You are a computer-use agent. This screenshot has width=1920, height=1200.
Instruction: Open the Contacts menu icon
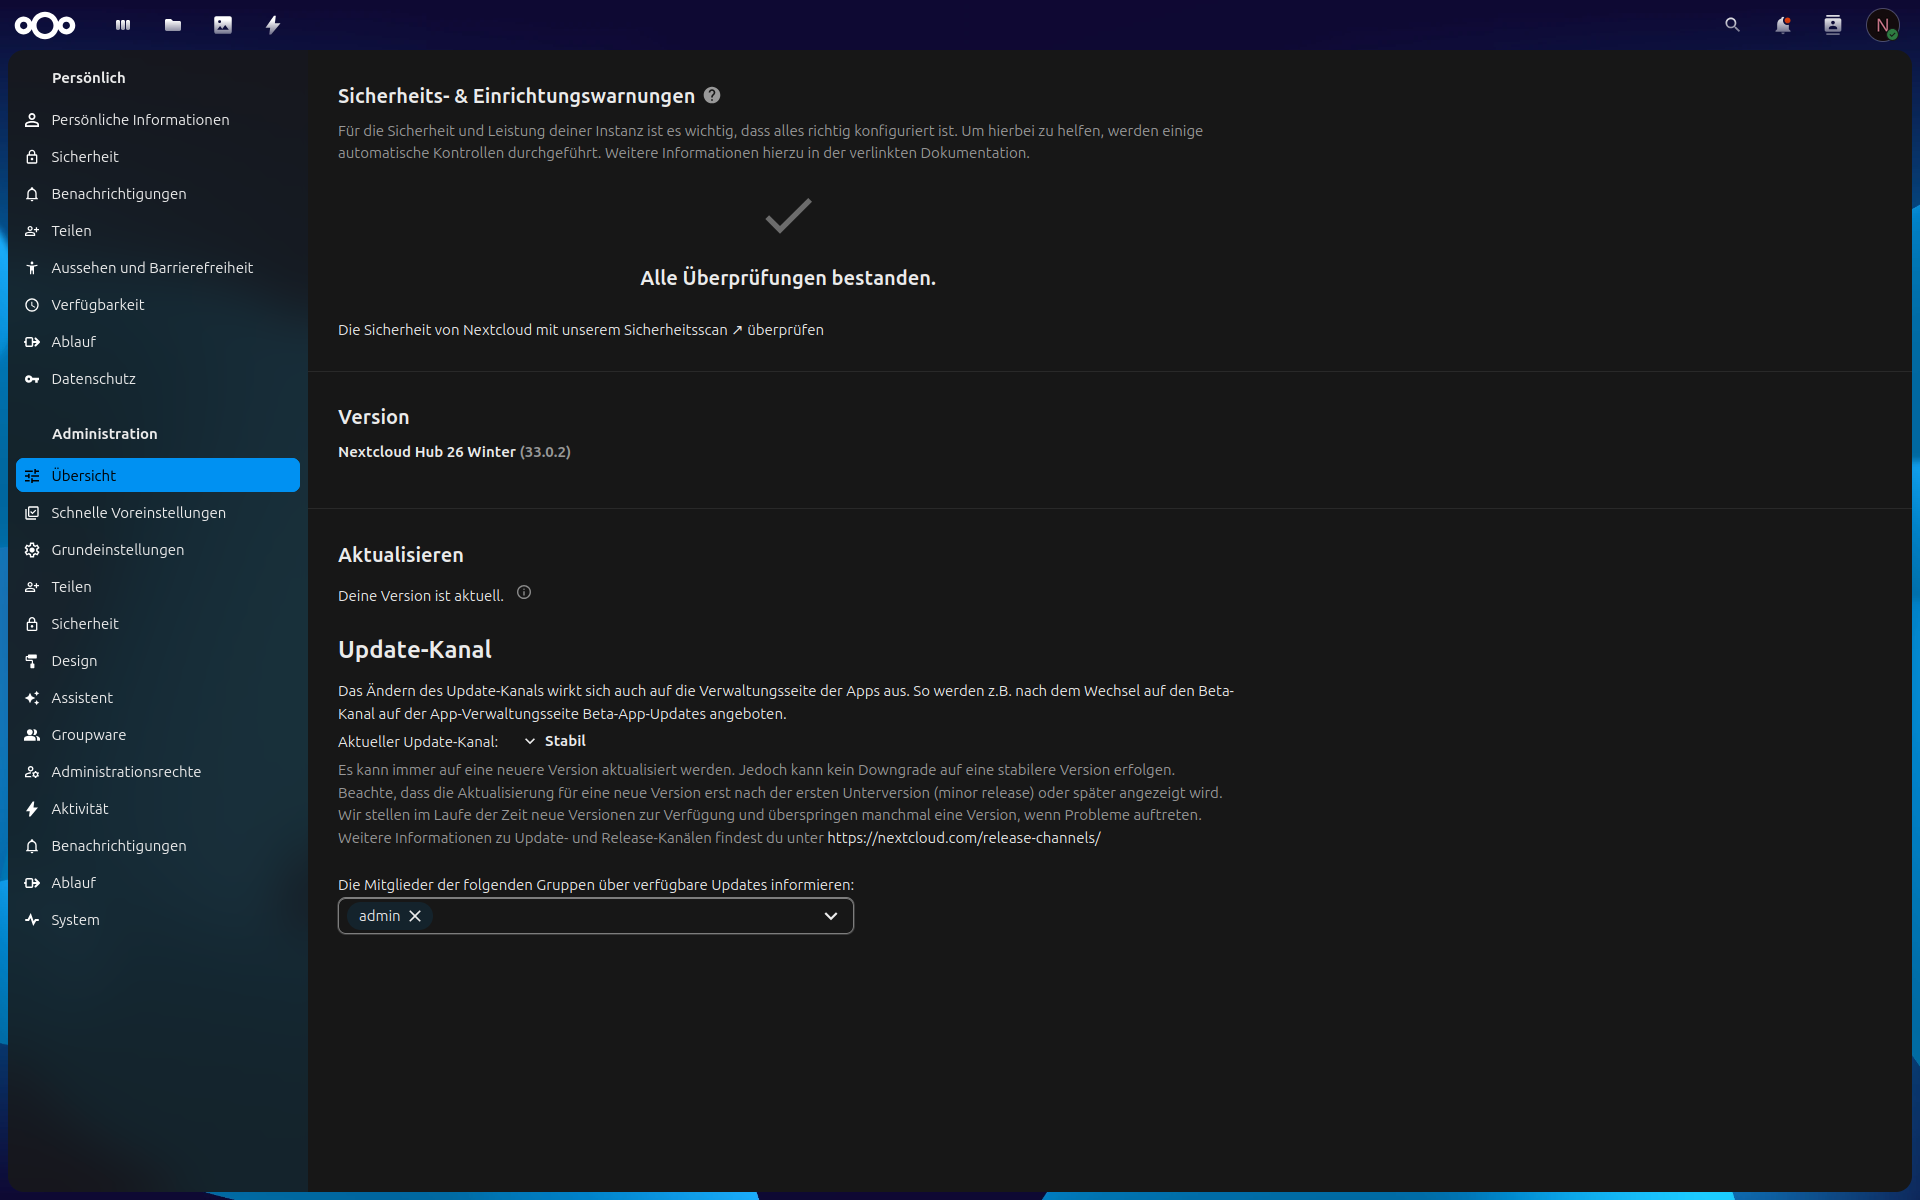coord(1832,25)
